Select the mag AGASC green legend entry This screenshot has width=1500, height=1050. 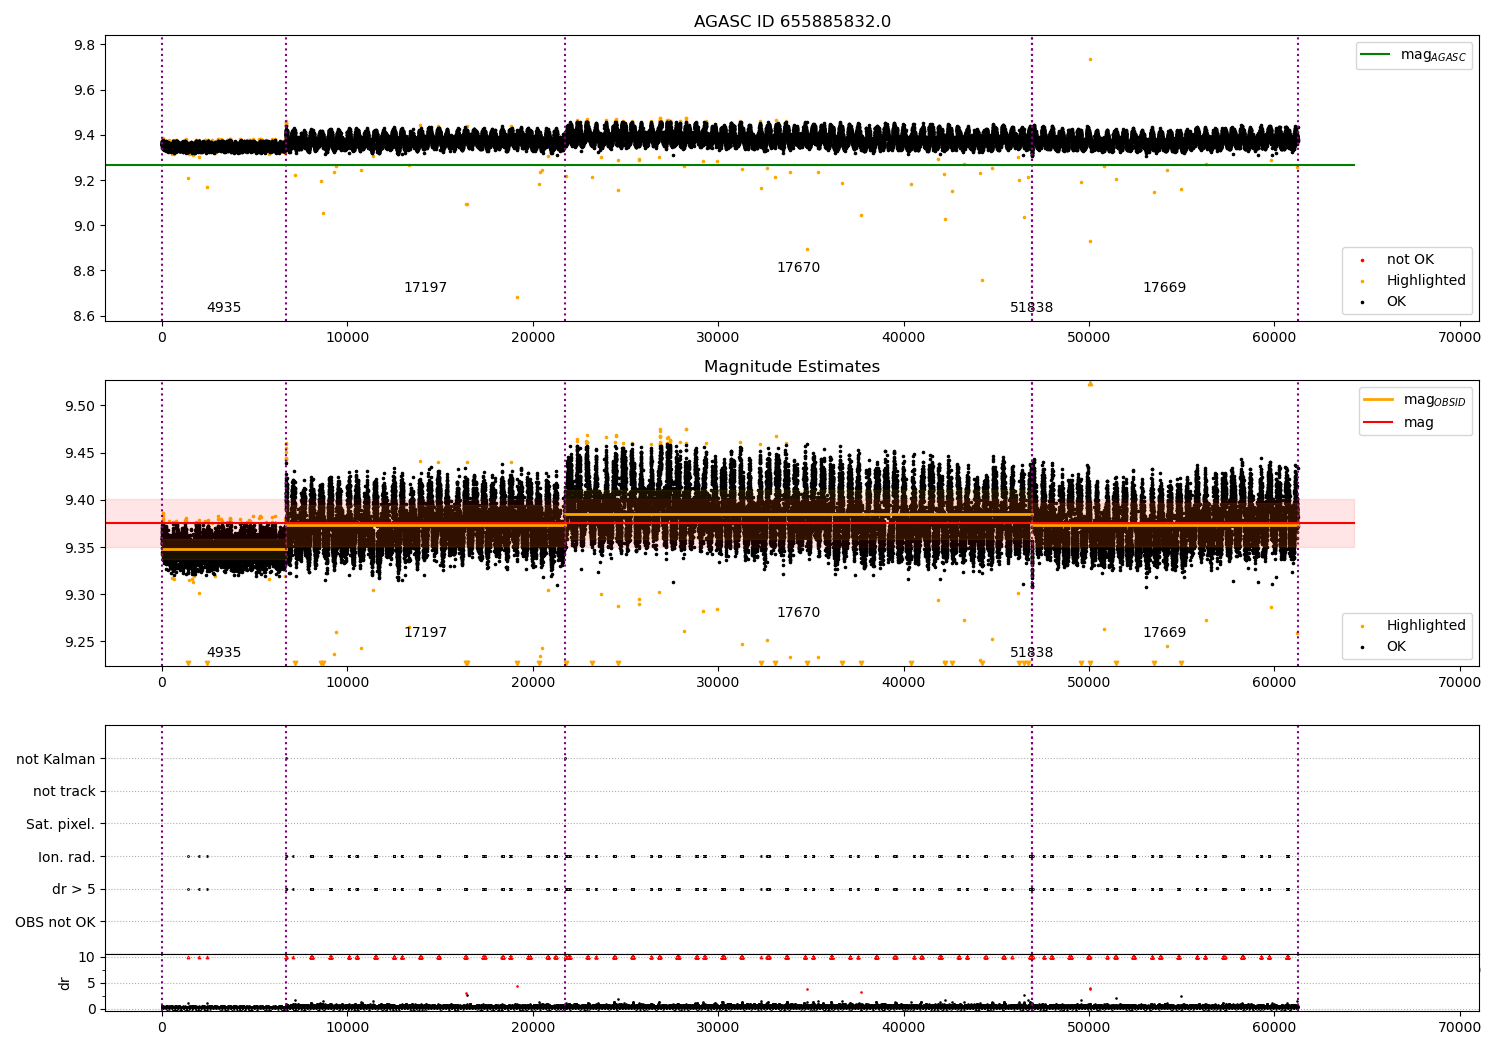coord(1414,55)
